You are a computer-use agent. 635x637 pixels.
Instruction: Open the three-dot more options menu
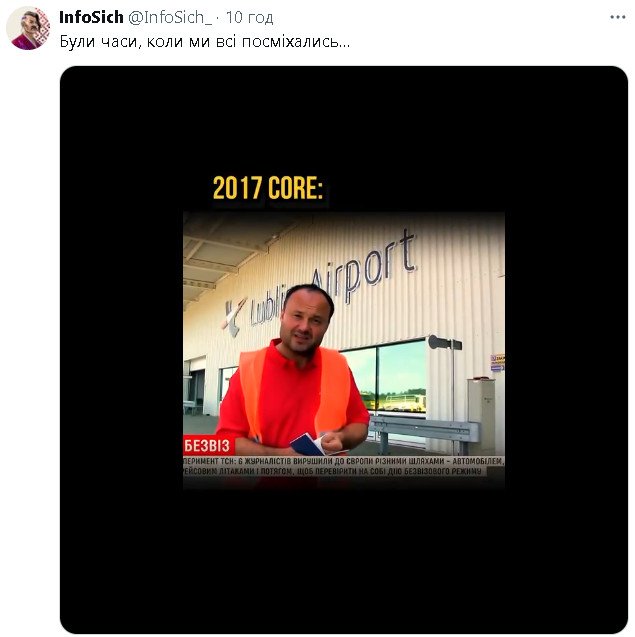618,17
